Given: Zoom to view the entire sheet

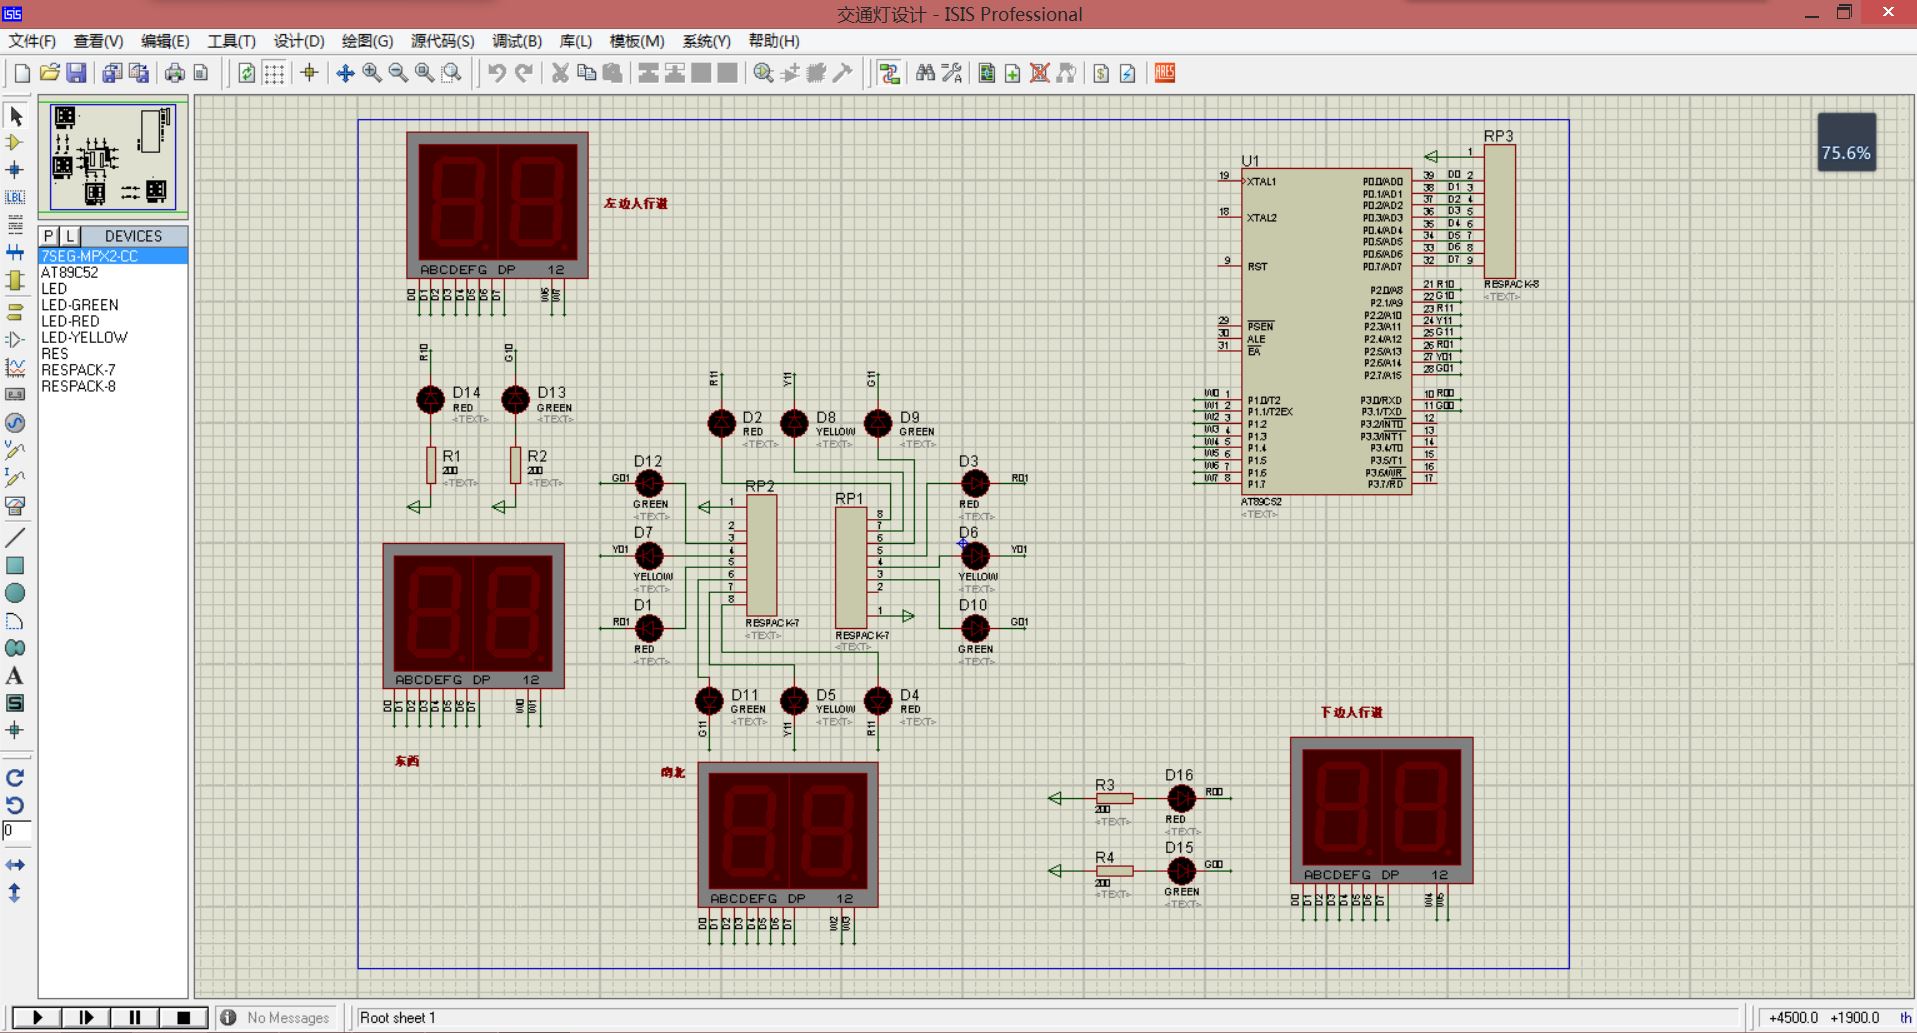Looking at the screenshot, I should coord(425,73).
